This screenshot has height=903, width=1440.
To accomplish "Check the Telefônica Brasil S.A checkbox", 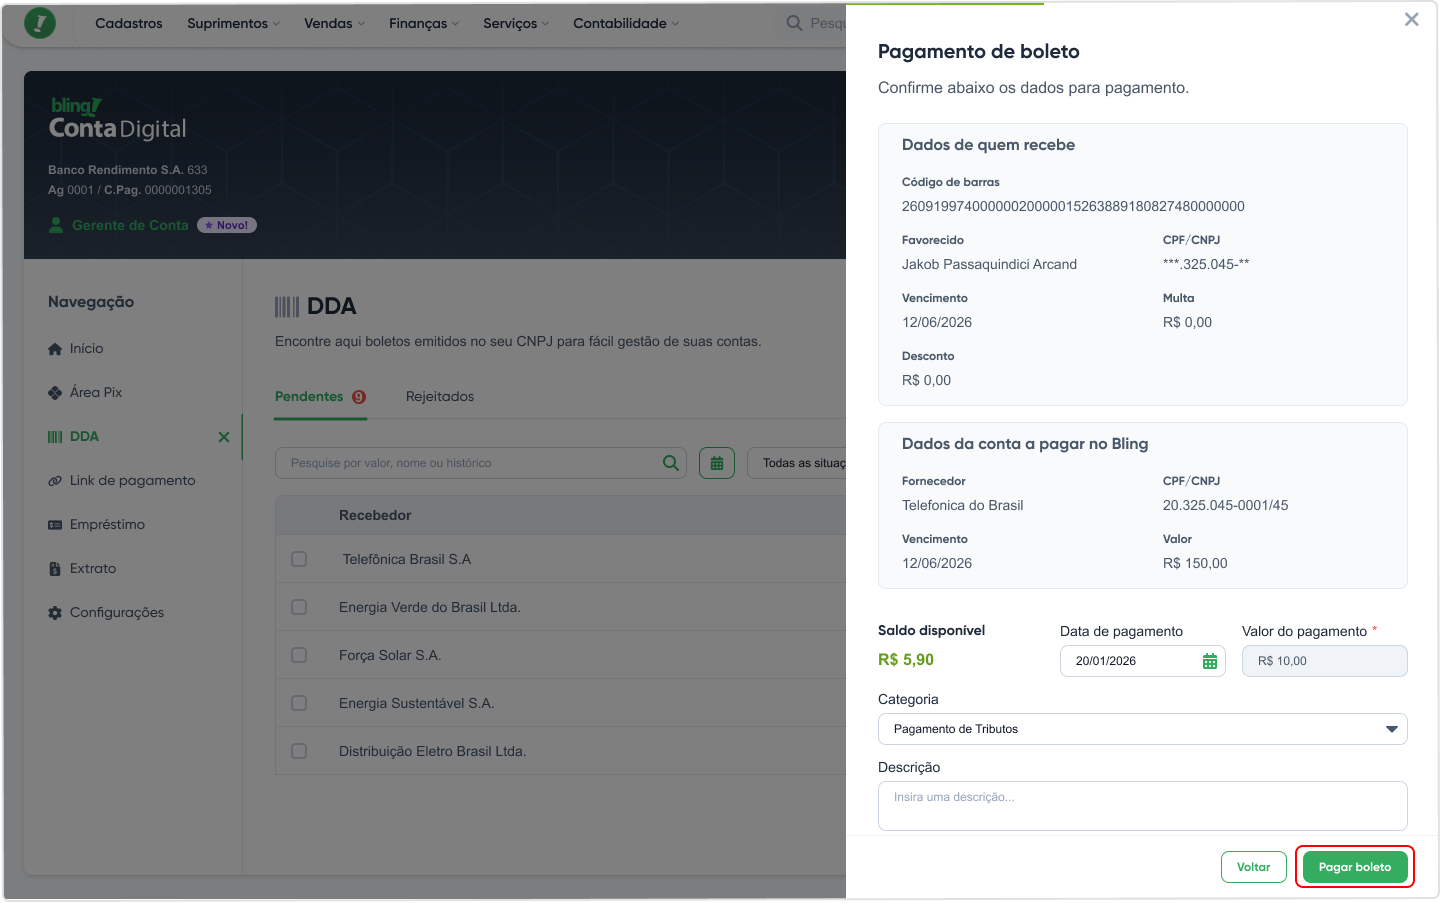I will [x=299, y=559].
